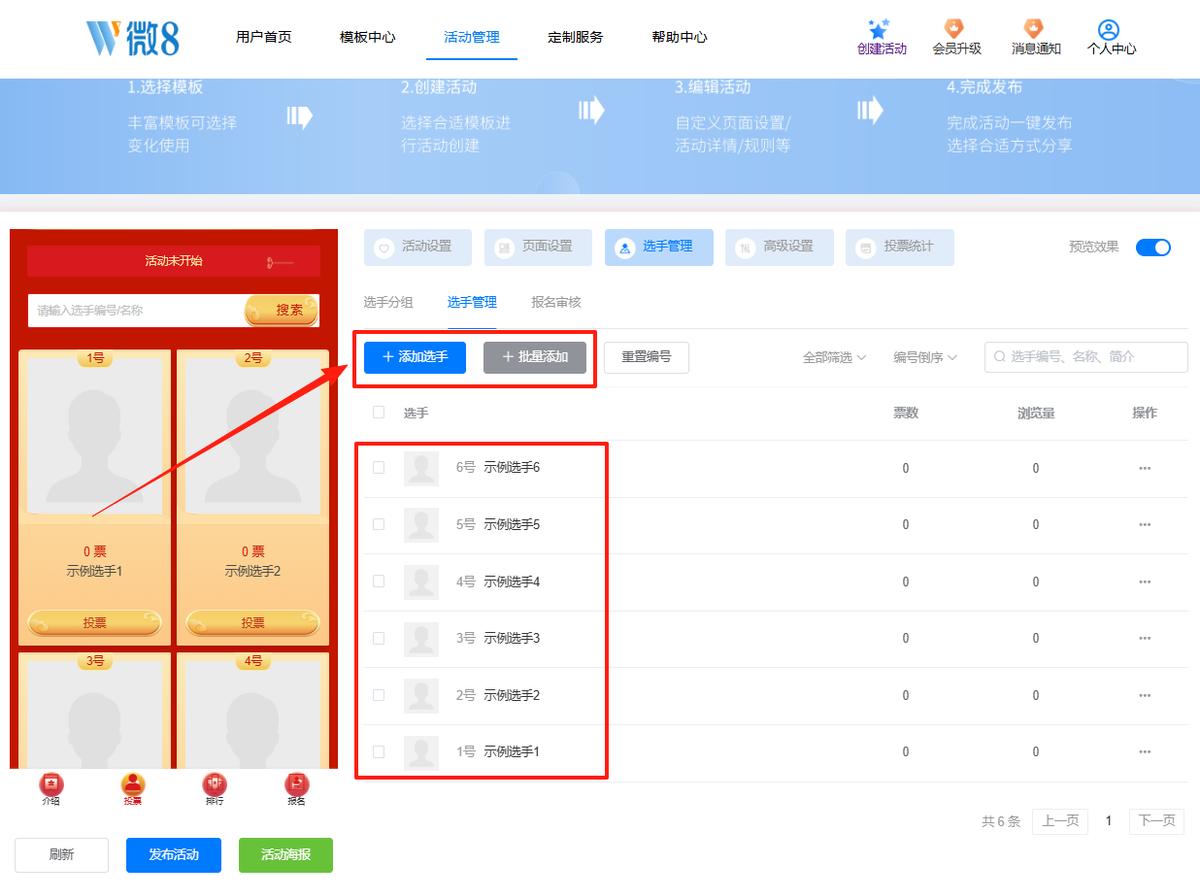Open the 投票统计 tab
The width and height of the screenshot is (1200, 896).
[899, 247]
